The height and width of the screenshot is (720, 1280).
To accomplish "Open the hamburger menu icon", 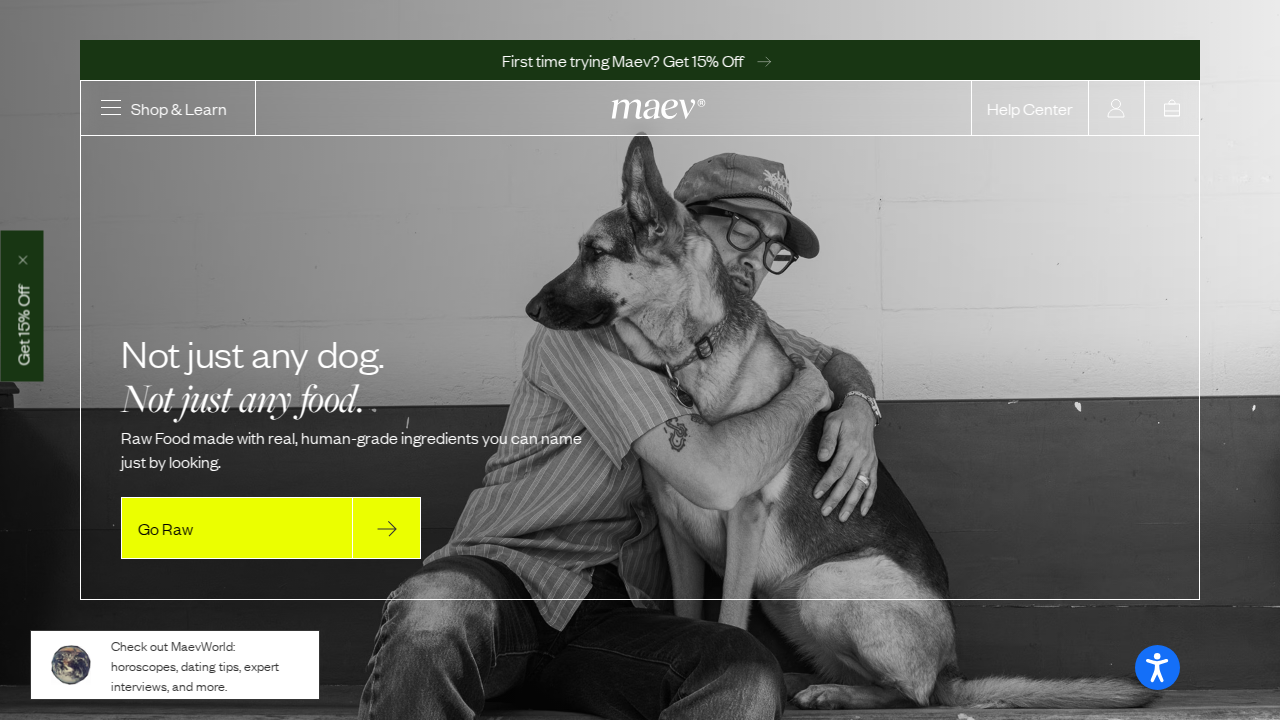I will coord(111,108).
